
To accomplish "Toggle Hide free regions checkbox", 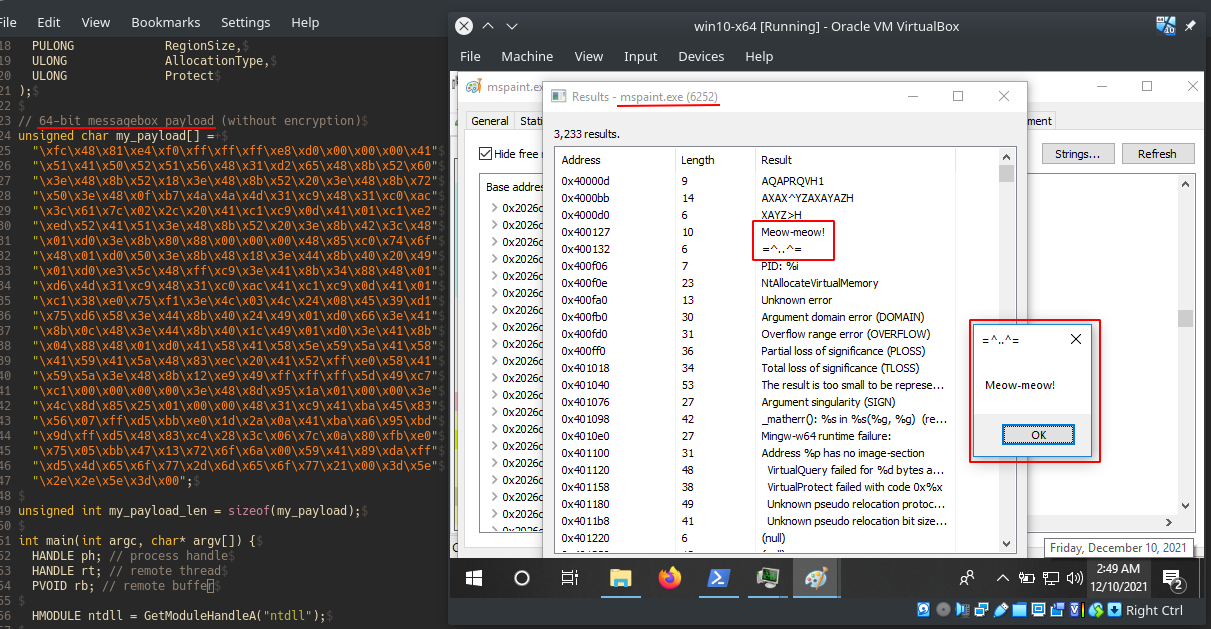I will (486, 153).
